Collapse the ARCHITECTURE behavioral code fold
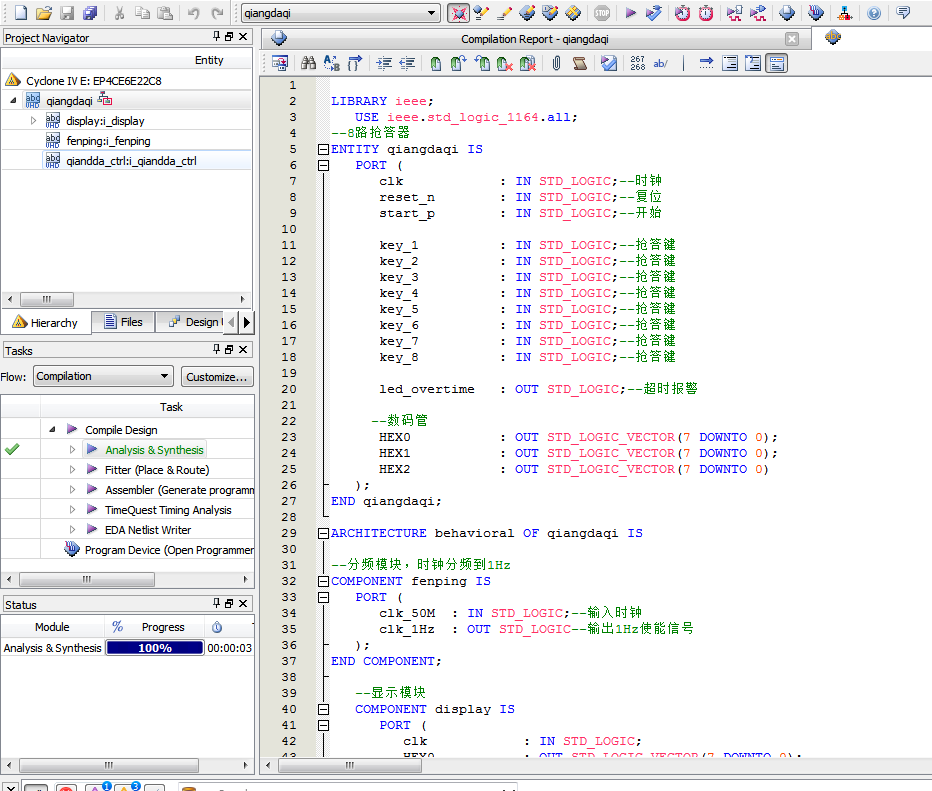Screen dimensions: 932x791 tap(323, 533)
